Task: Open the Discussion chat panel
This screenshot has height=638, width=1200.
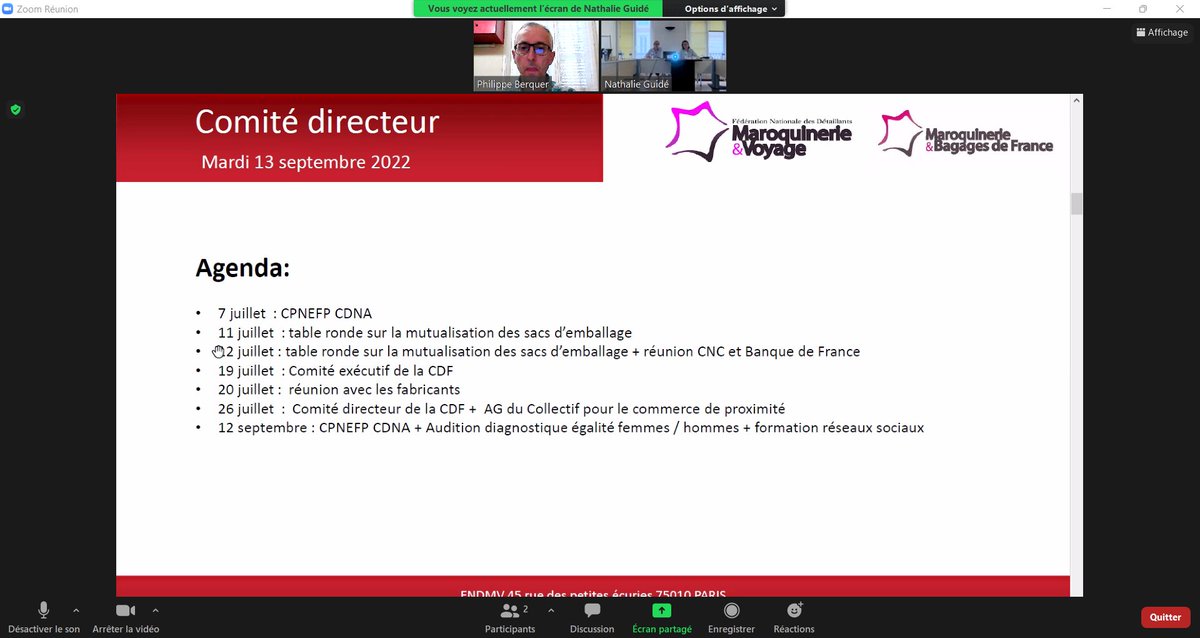Action: pyautogui.click(x=592, y=617)
